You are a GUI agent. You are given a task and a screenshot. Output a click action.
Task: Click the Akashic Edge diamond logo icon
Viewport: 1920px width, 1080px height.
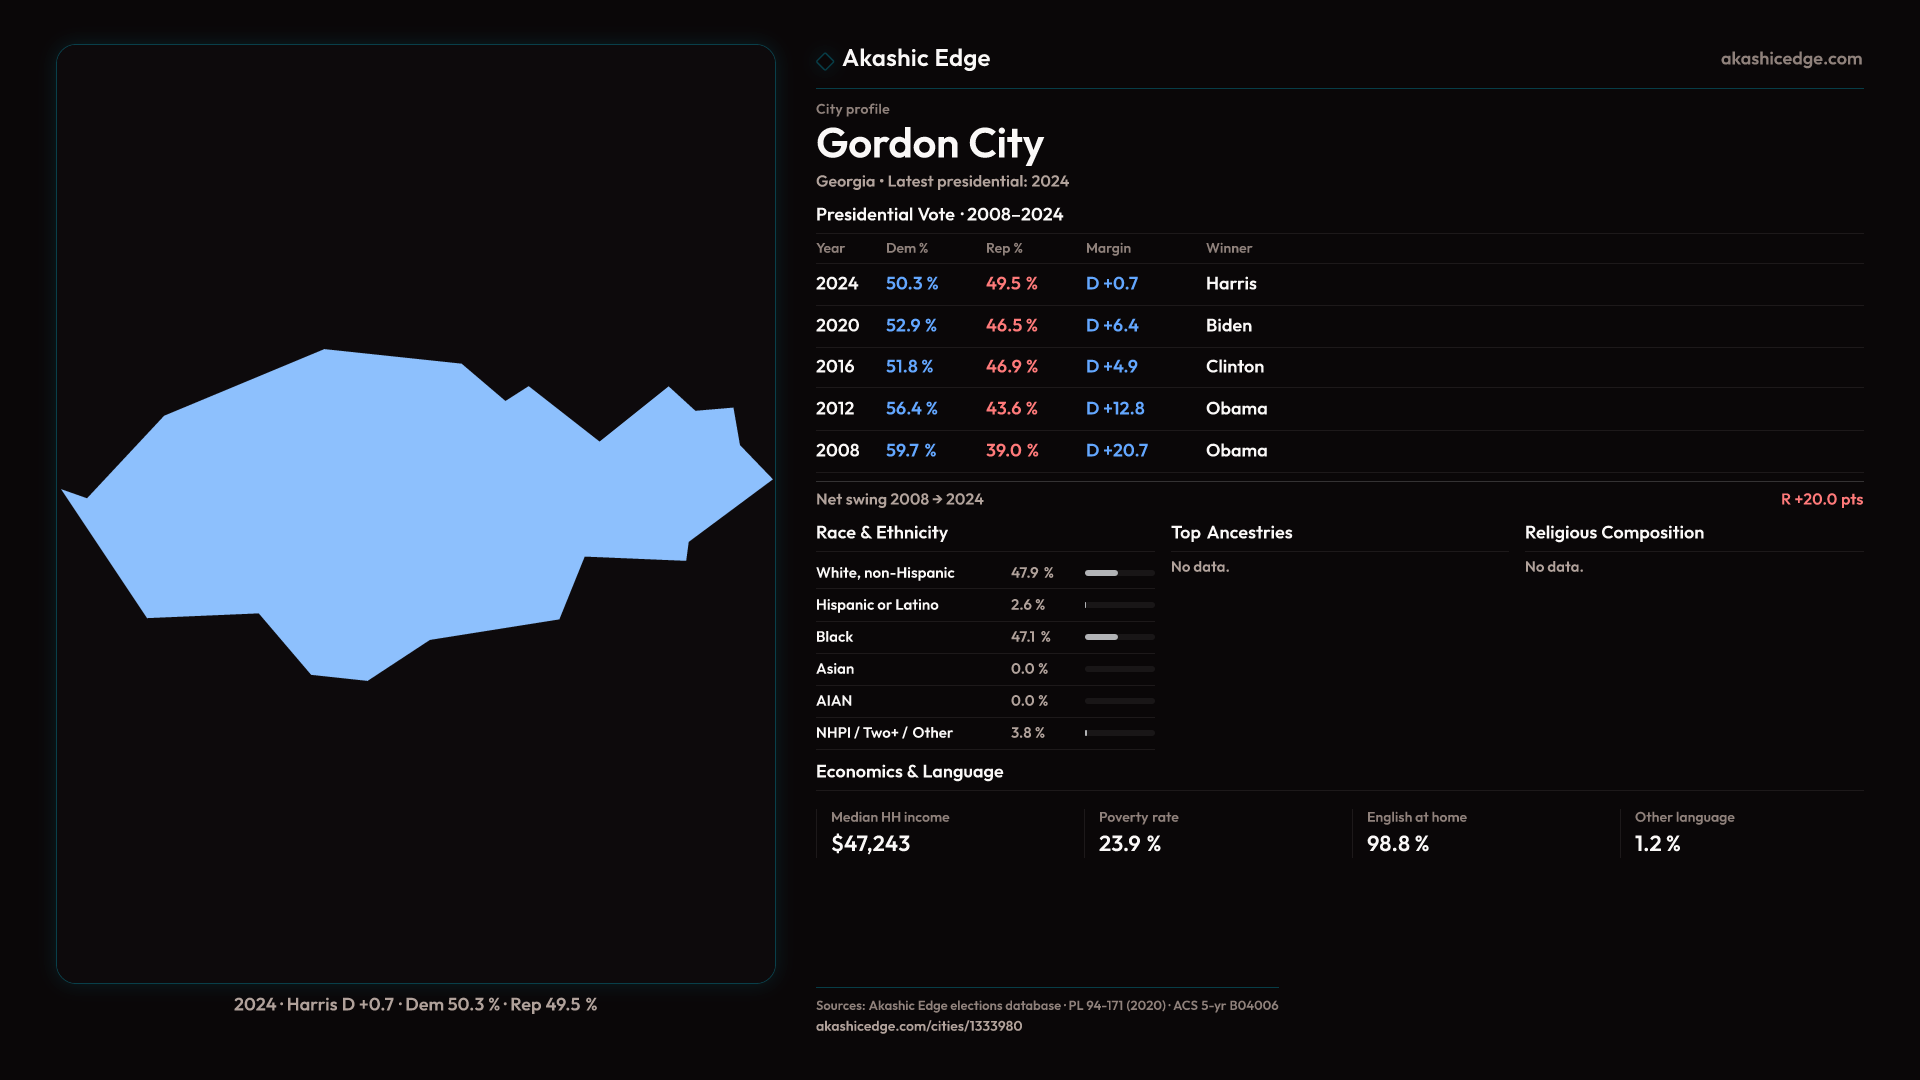pos(825,61)
